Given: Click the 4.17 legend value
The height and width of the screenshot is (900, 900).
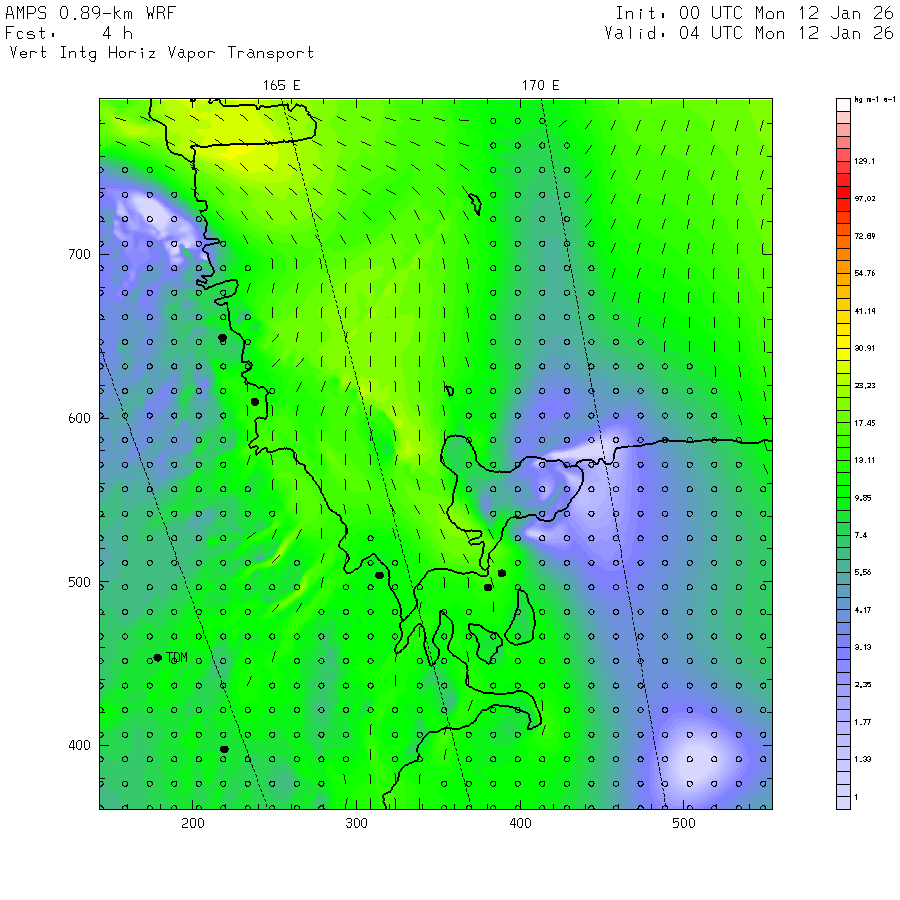Looking at the screenshot, I should (863, 610).
